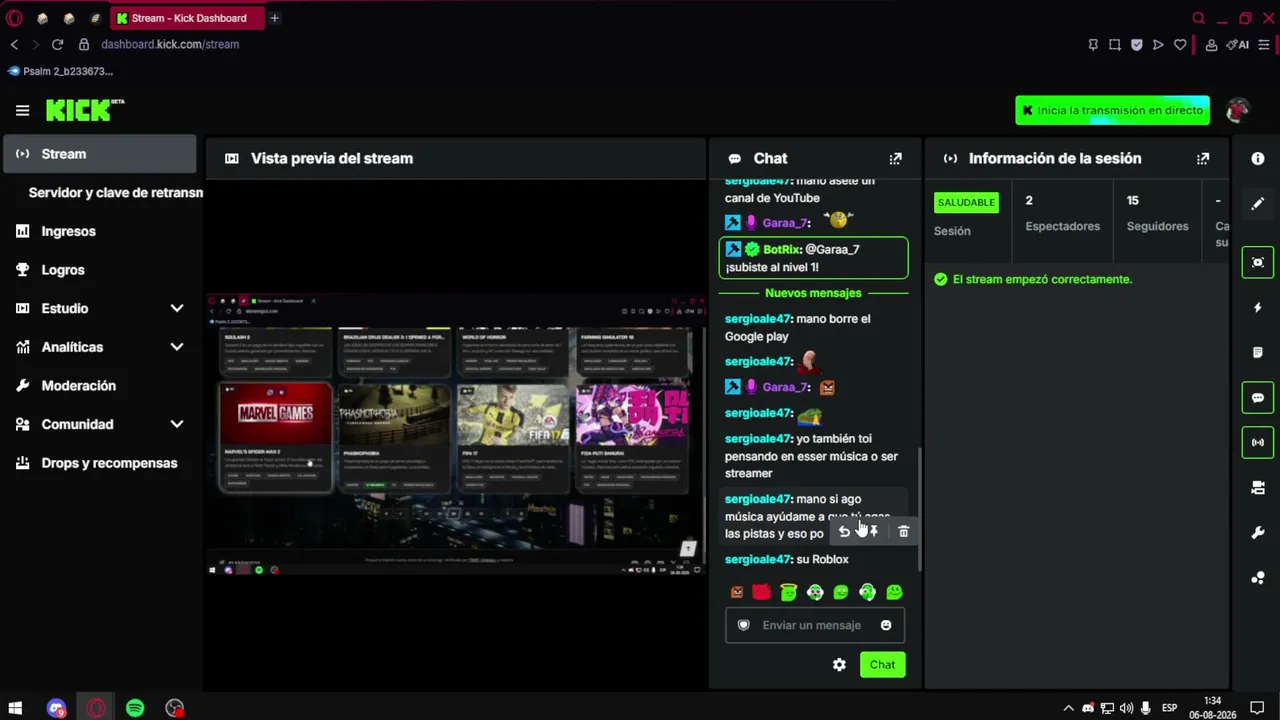Toggle the stream preview panel icon
1280x720 pixels.
click(x=1258, y=262)
